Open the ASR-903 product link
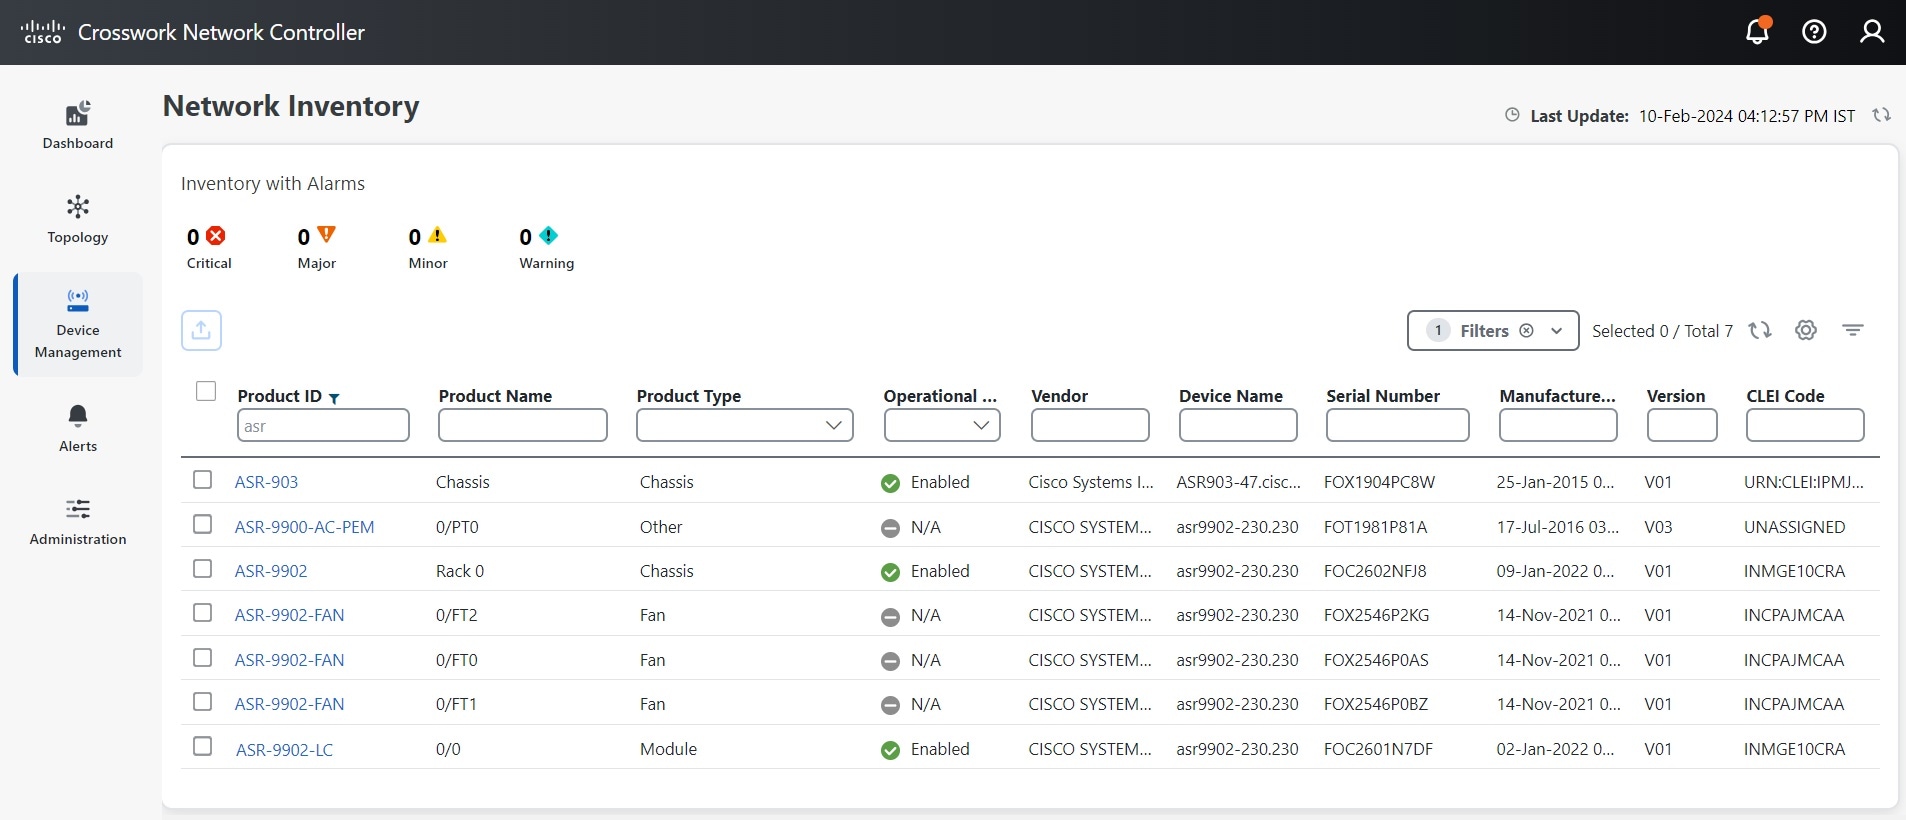The height and width of the screenshot is (820, 1906). point(266,482)
